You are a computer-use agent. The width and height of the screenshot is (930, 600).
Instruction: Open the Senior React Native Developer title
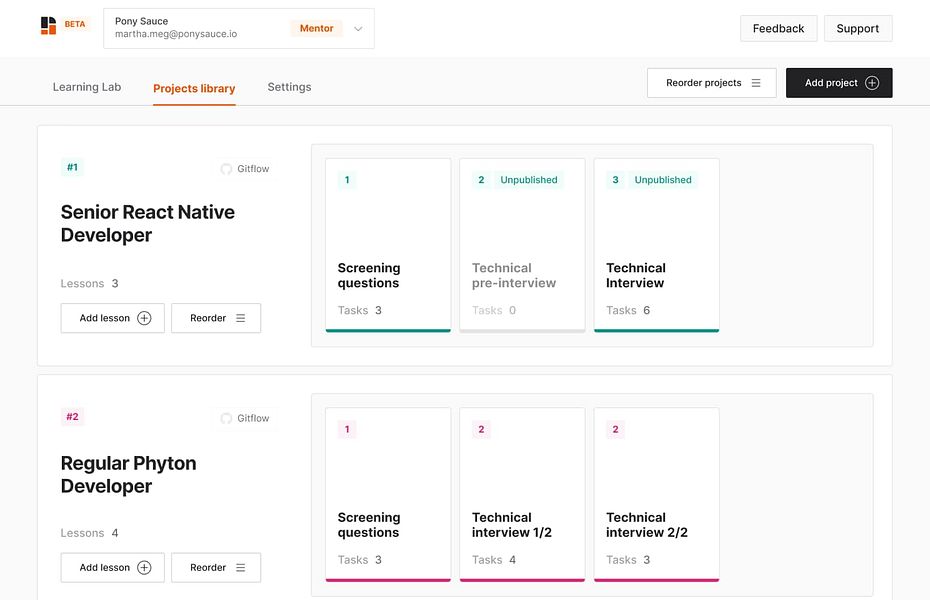[x=148, y=224]
